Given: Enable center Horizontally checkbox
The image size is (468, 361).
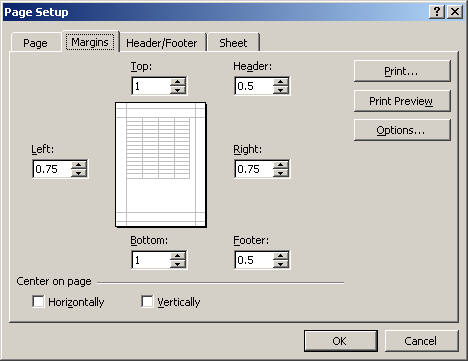Looking at the screenshot, I should (38, 302).
